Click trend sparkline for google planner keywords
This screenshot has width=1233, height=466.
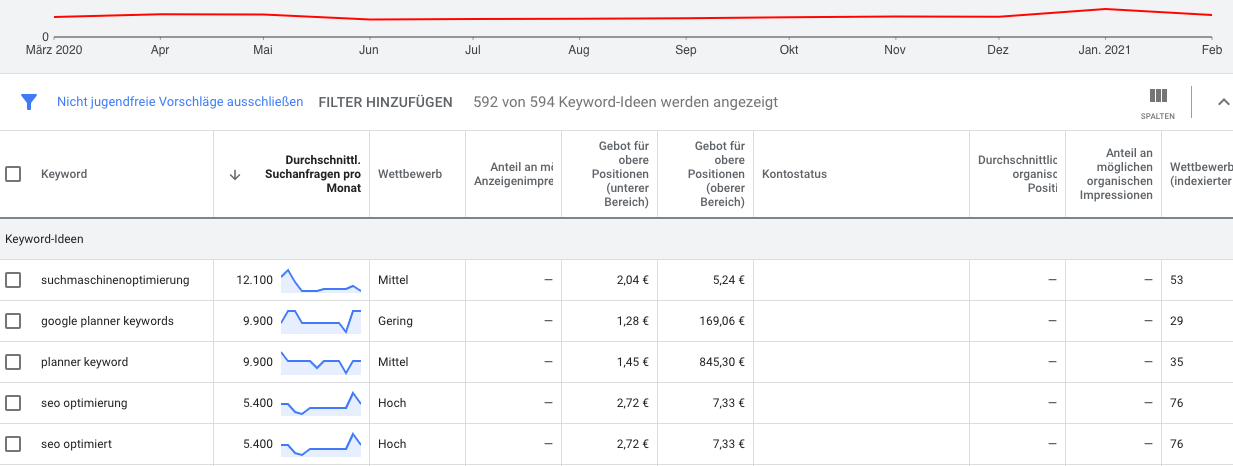(321, 321)
